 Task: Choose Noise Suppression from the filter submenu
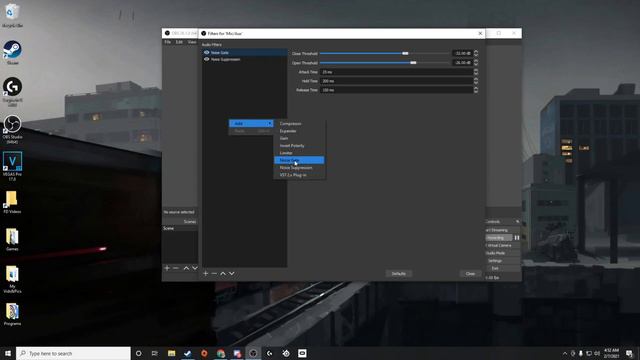click(x=299, y=167)
